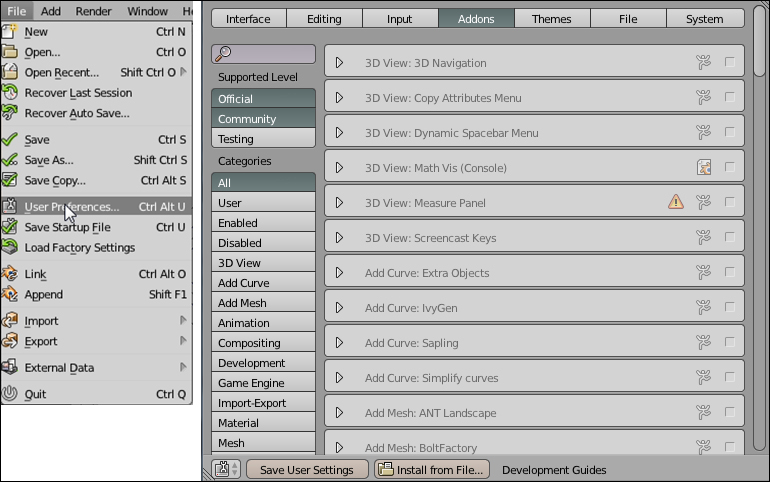
Task: Click Install from File button
Action: pos(432,469)
